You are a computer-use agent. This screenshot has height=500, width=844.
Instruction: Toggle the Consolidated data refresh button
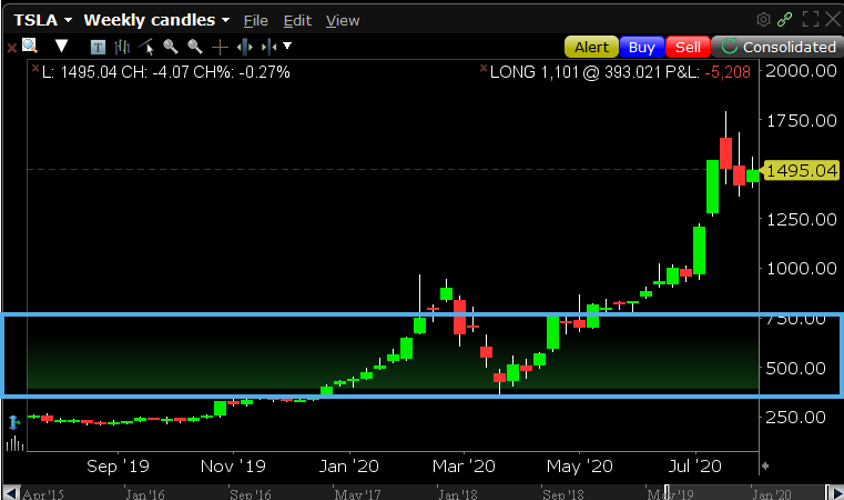point(777,47)
